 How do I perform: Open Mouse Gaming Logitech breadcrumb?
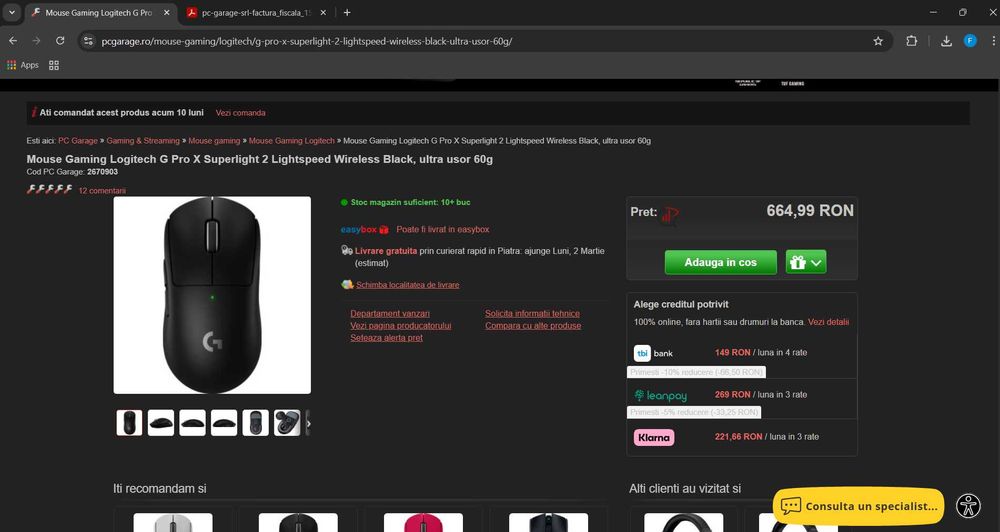tap(291, 141)
